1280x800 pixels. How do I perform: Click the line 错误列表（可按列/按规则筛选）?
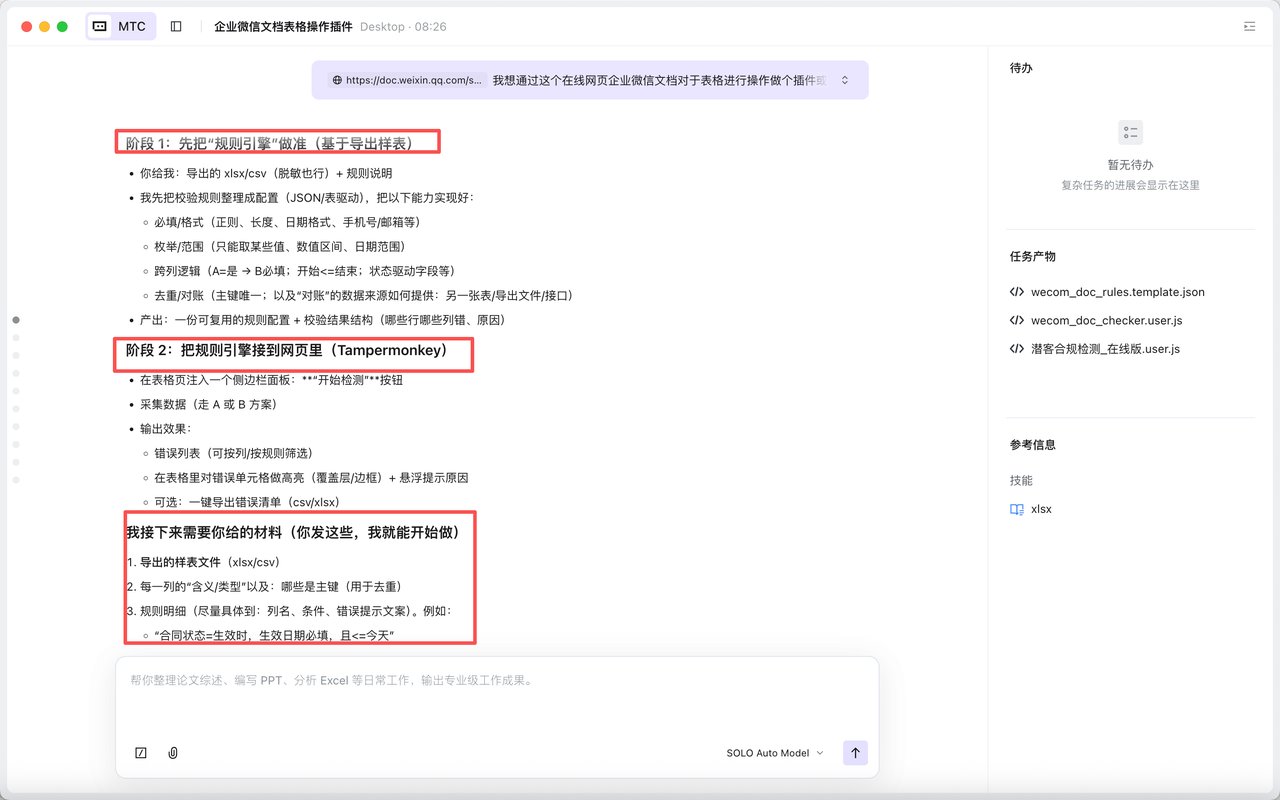coord(233,453)
